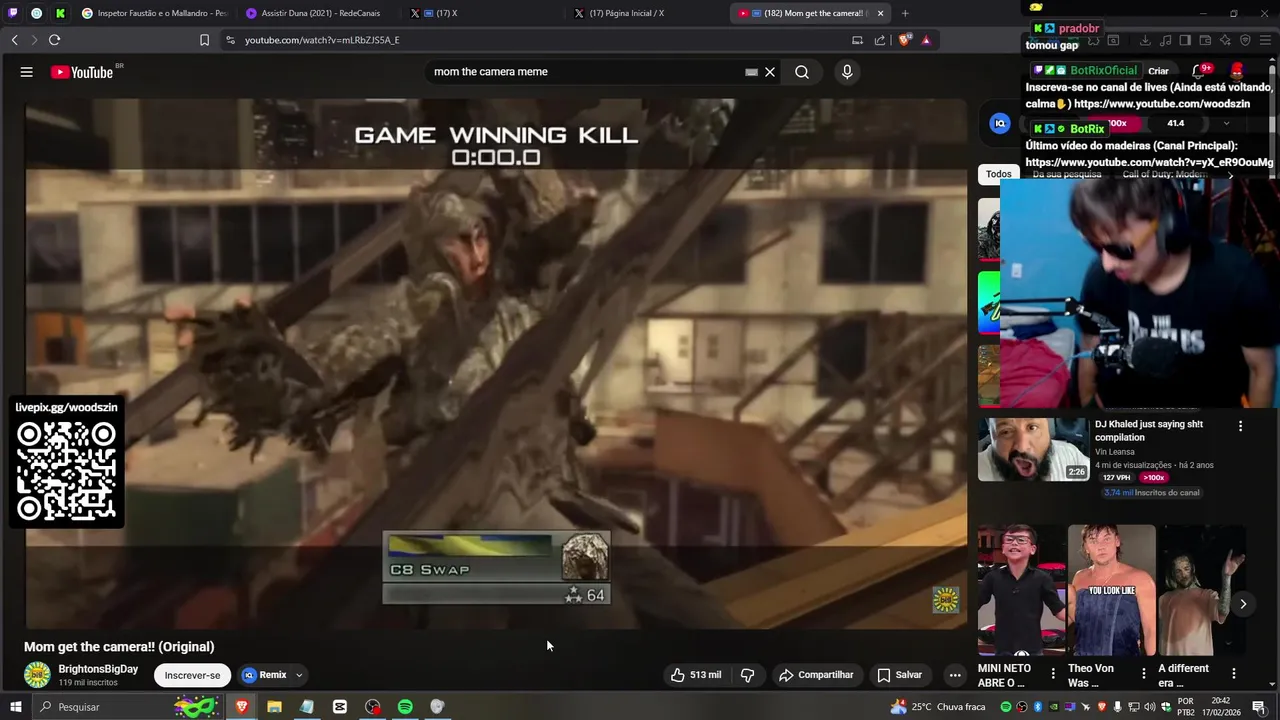Dislike the video with thumbs down
The image size is (1280, 720).
pyautogui.click(x=748, y=675)
